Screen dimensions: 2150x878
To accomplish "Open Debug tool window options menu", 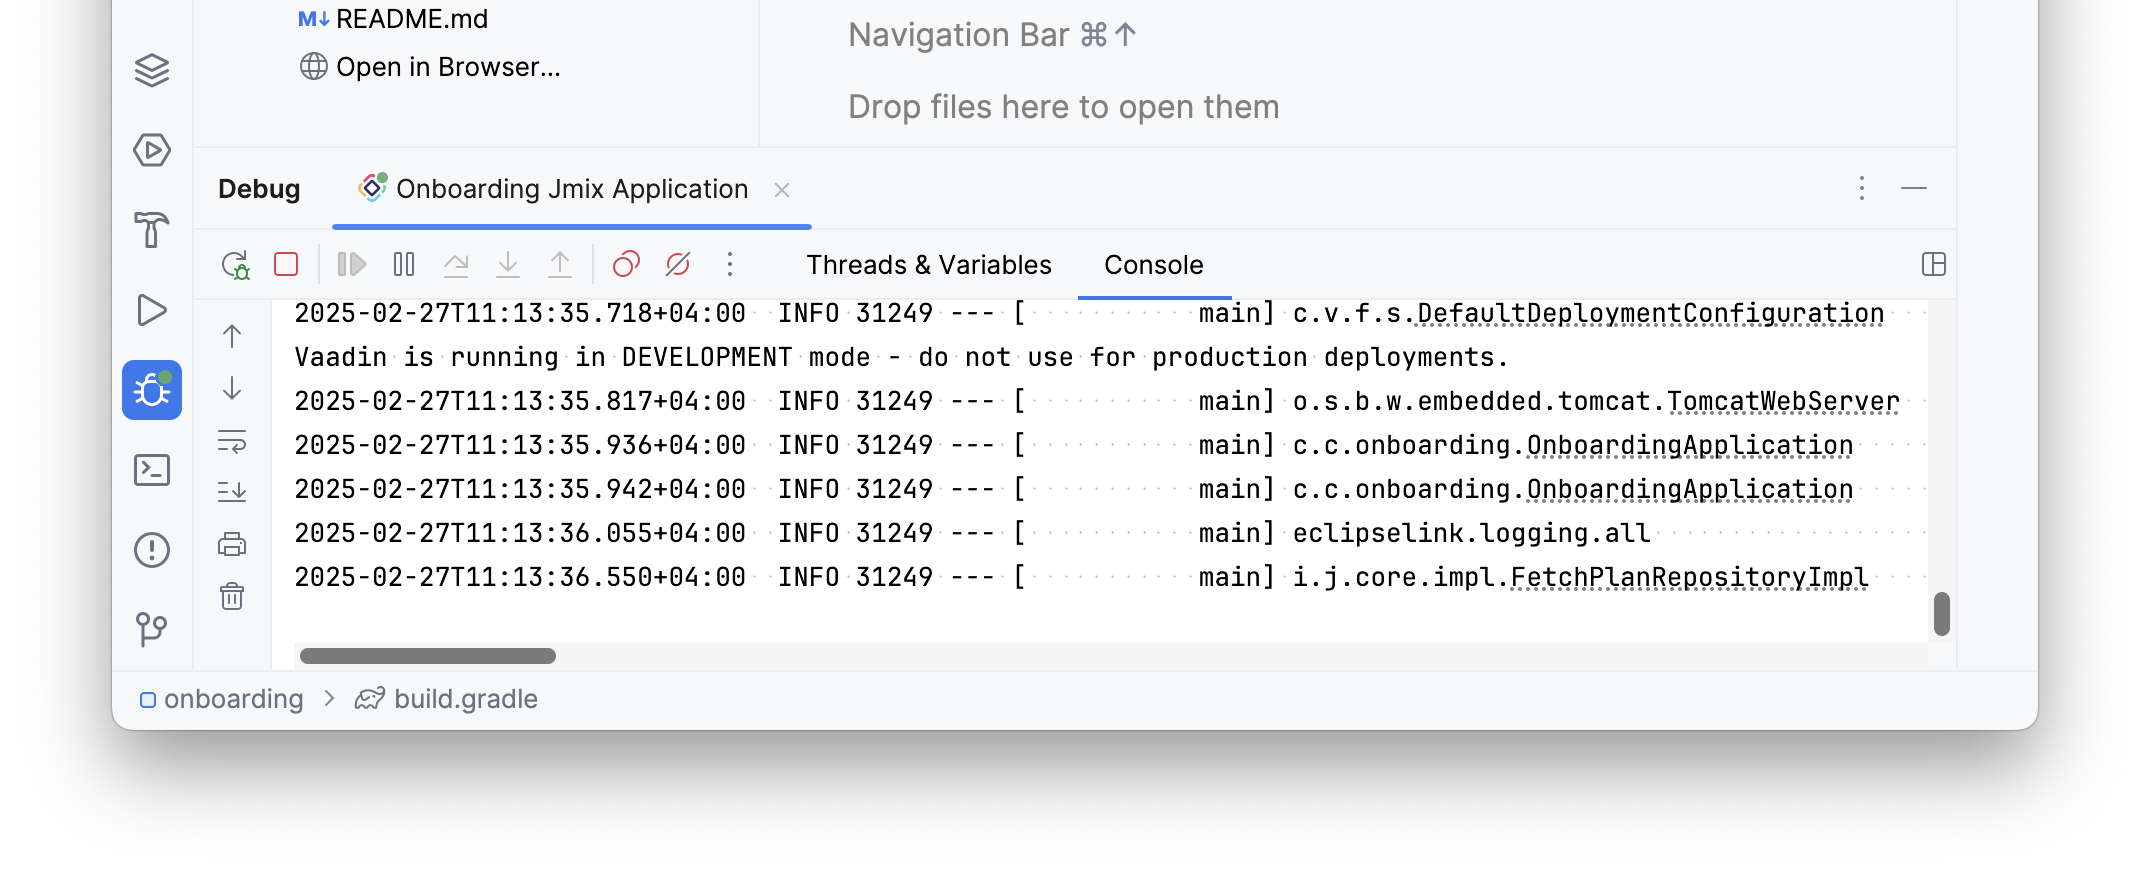I will 1861,189.
